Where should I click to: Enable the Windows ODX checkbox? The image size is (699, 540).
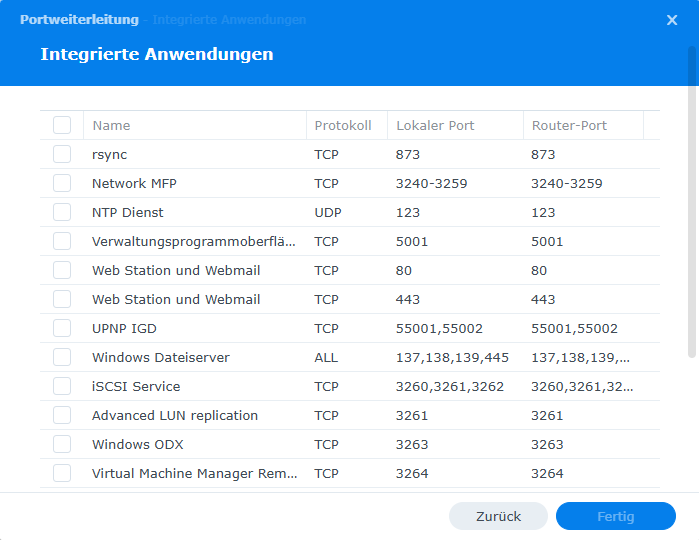click(62, 444)
